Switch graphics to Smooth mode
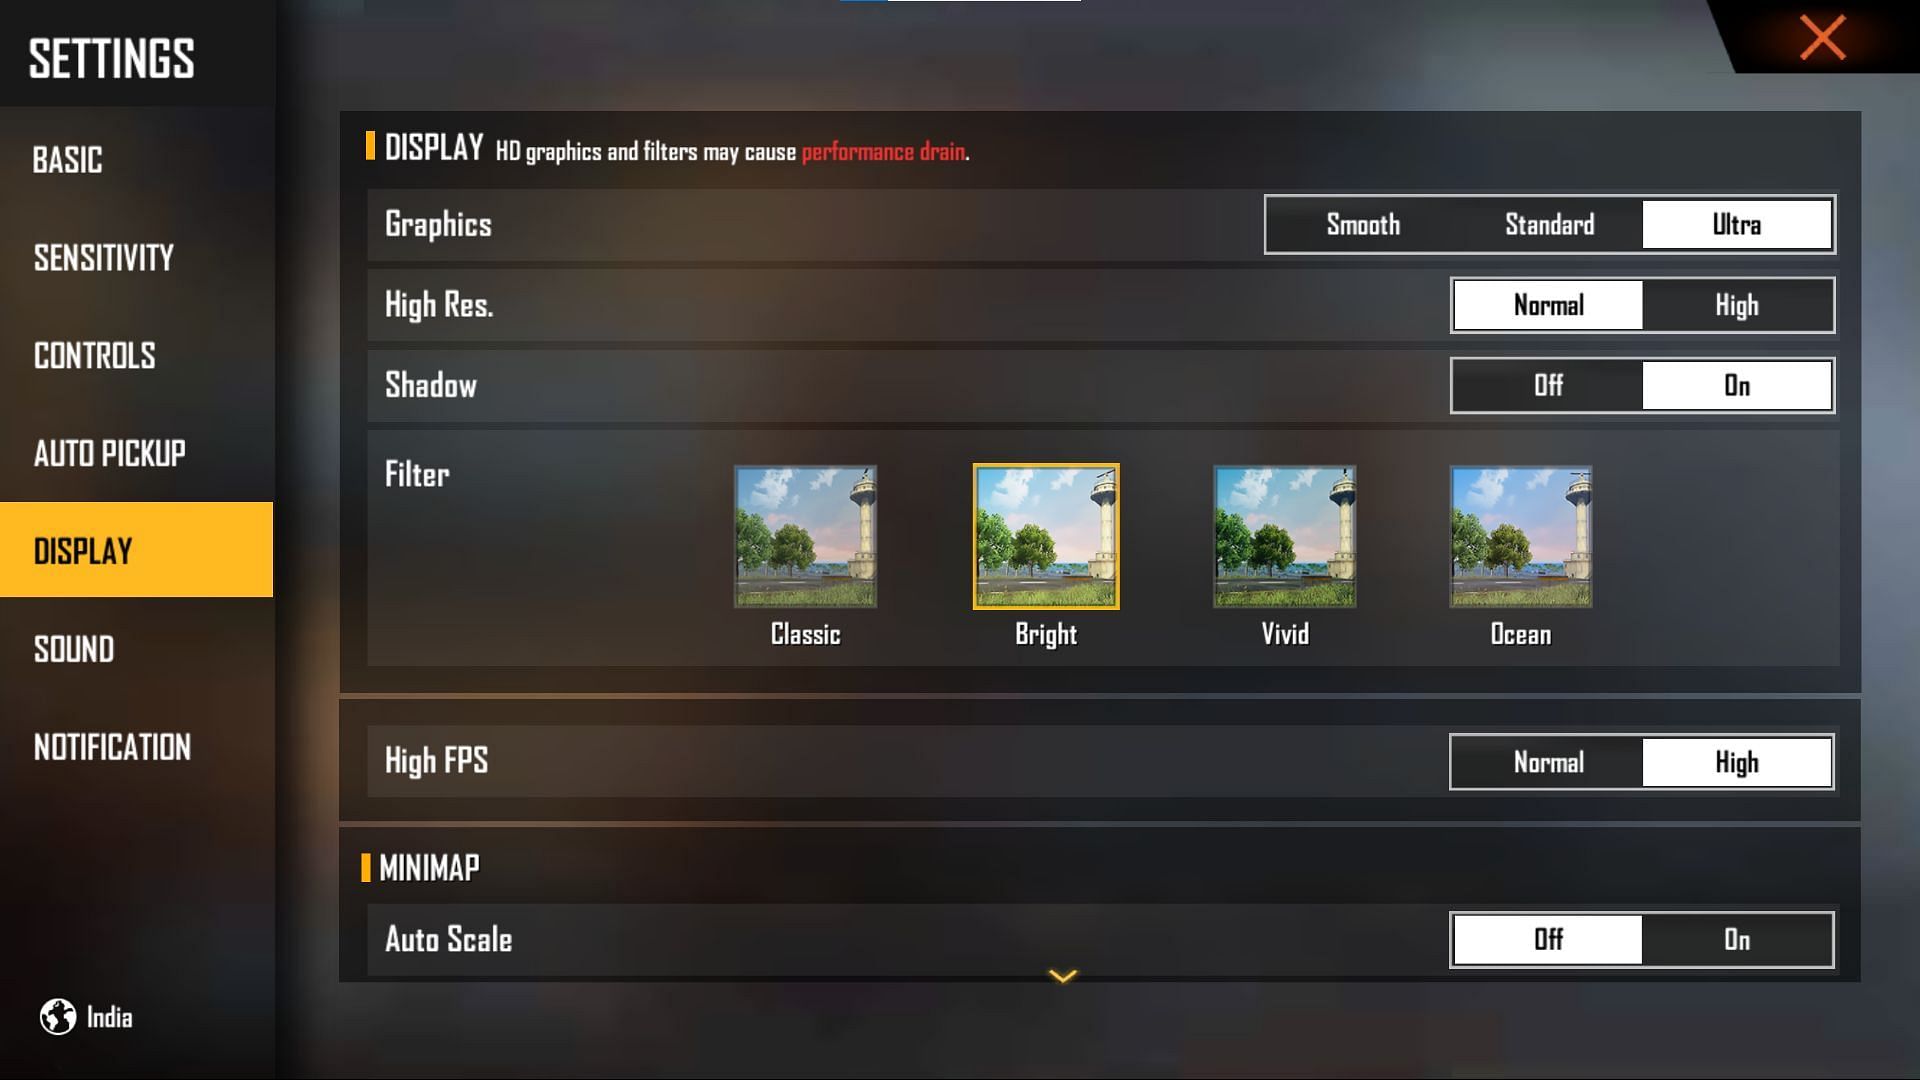Viewport: 1920px width, 1080px height. pyautogui.click(x=1362, y=223)
